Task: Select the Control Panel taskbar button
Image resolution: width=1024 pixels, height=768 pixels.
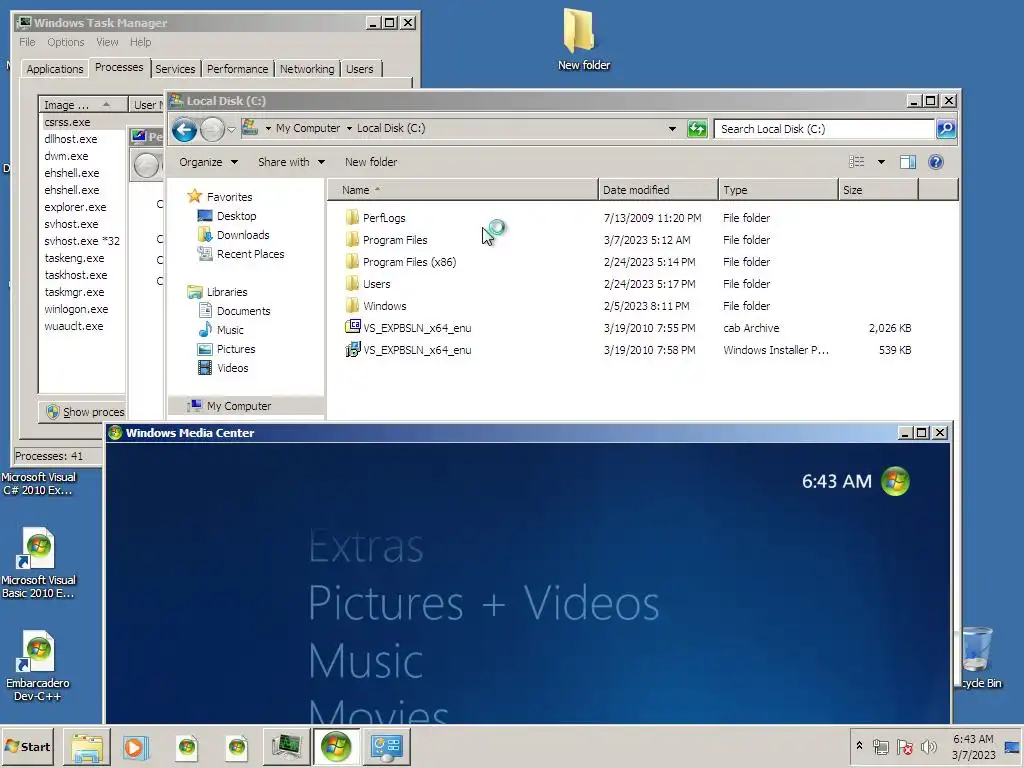Action: click(x=386, y=747)
